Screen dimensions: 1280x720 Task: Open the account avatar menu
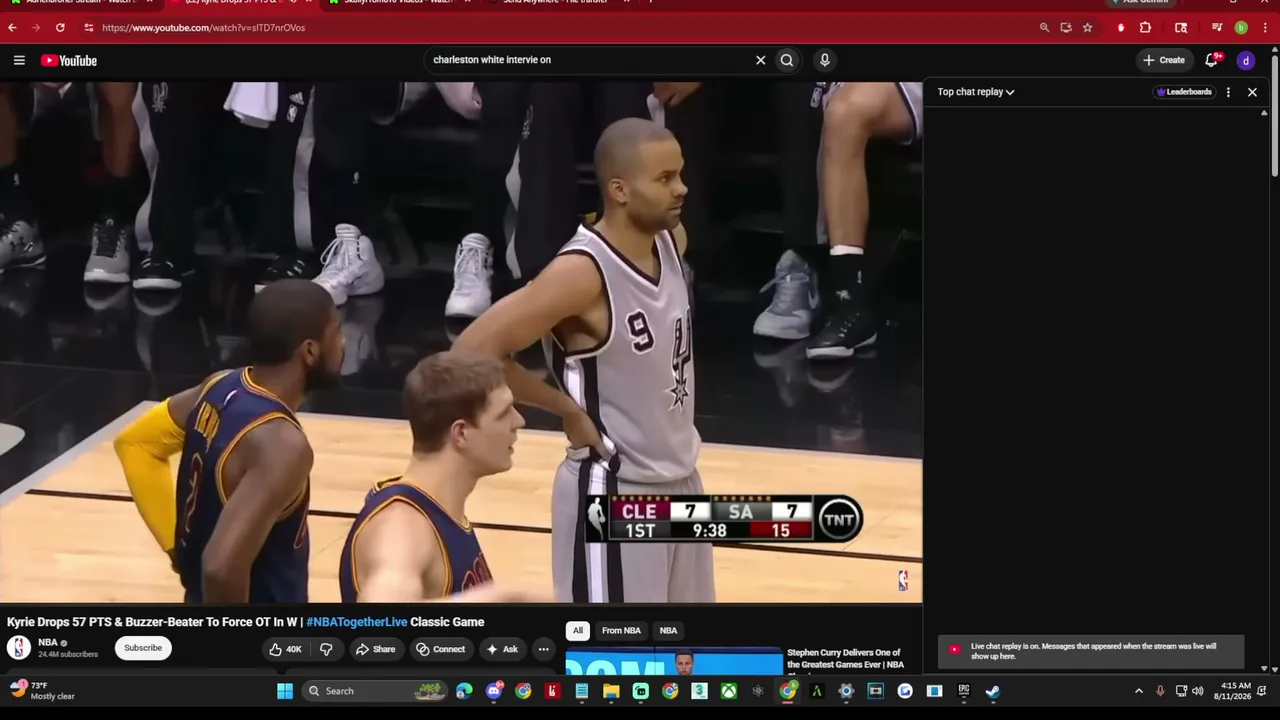click(1246, 61)
